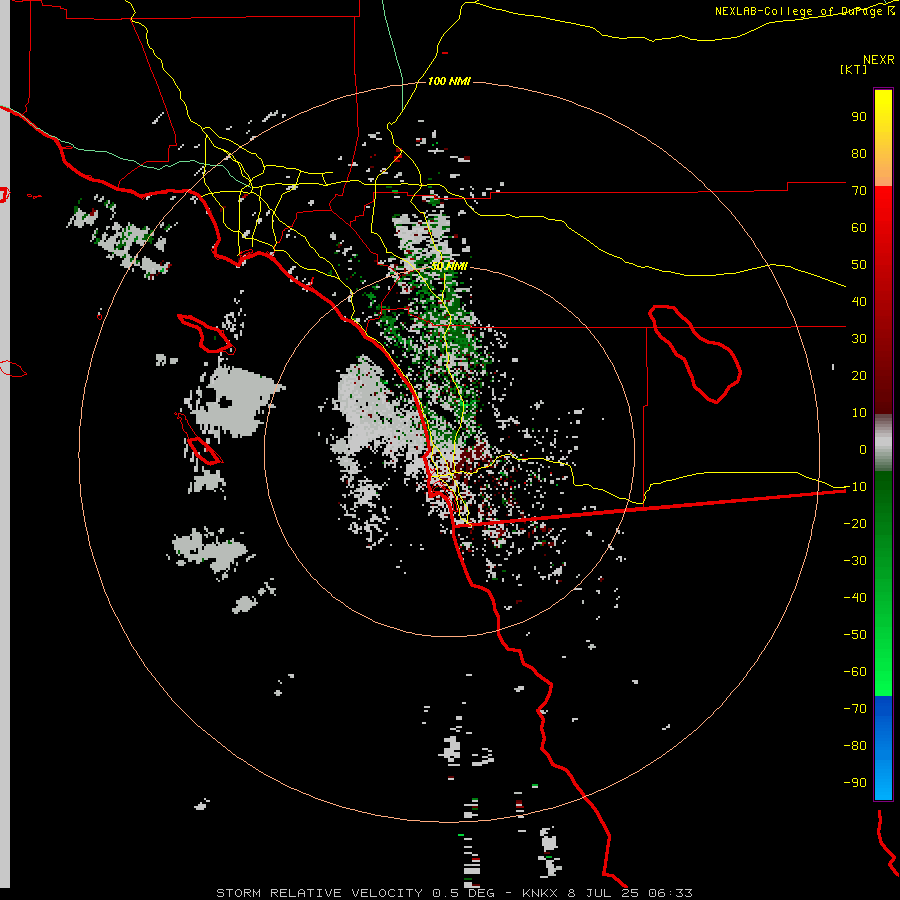Click the -10 value on the velocity scale
Image resolution: width=900 pixels, height=900 pixels.
pyautogui.click(x=855, y=487)
